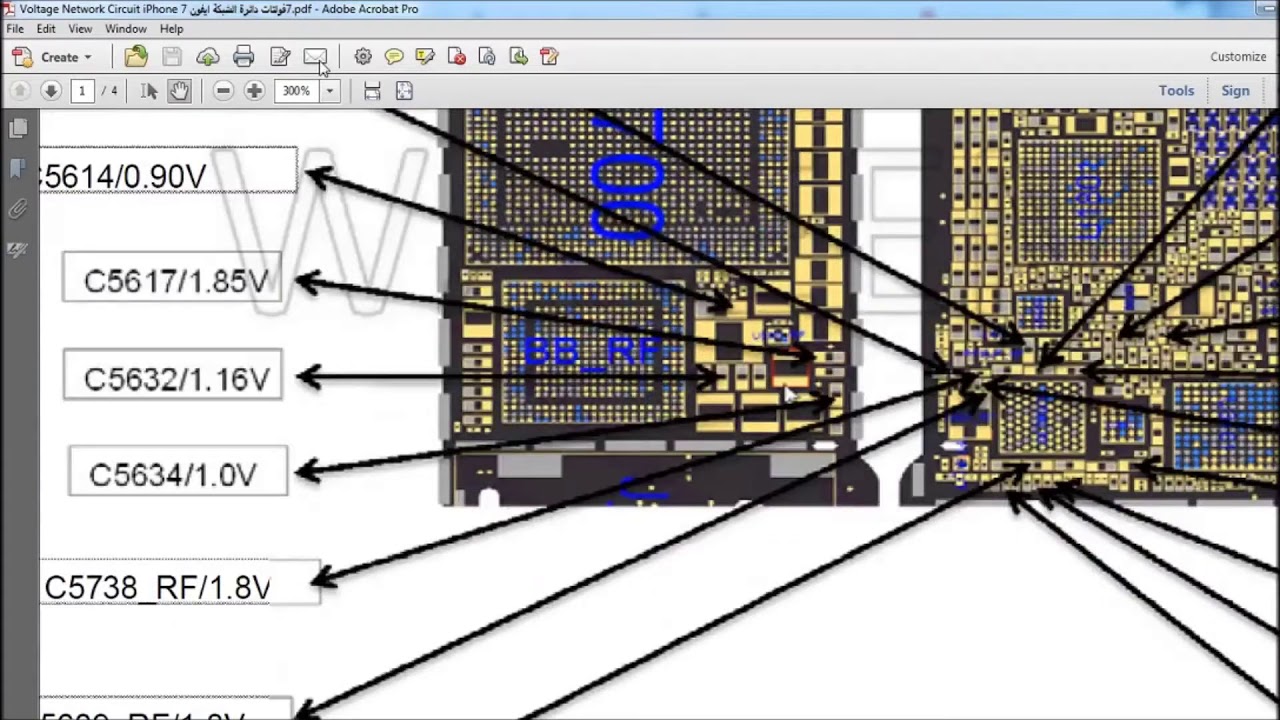Screen dimensions: 1280x720
Task: Click the Delete pages icon
Action: (457, 57)
